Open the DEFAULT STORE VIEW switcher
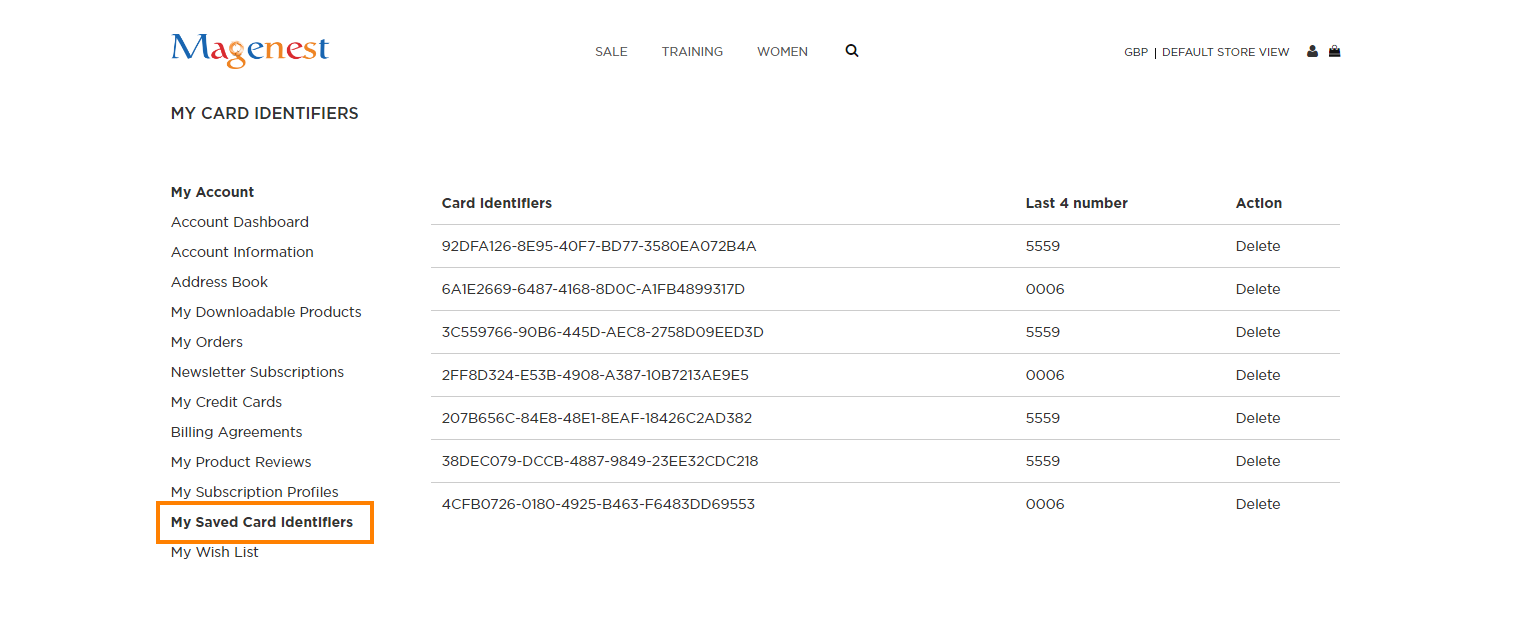Screen dimensions: 1535x618 (x=1225, y=51)
